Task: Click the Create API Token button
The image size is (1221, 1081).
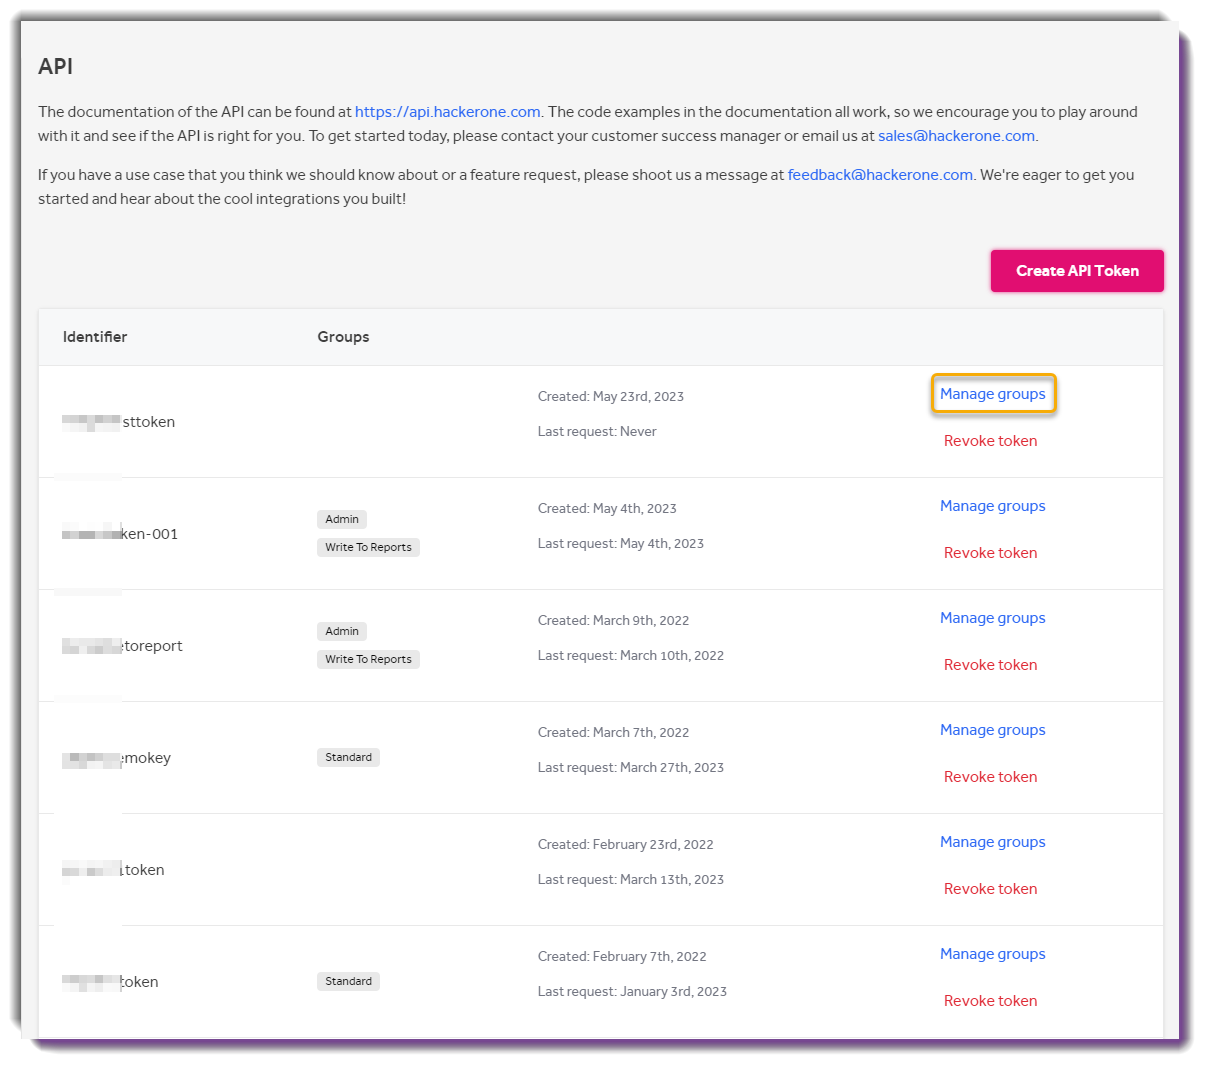Action: coord(1077,271)
